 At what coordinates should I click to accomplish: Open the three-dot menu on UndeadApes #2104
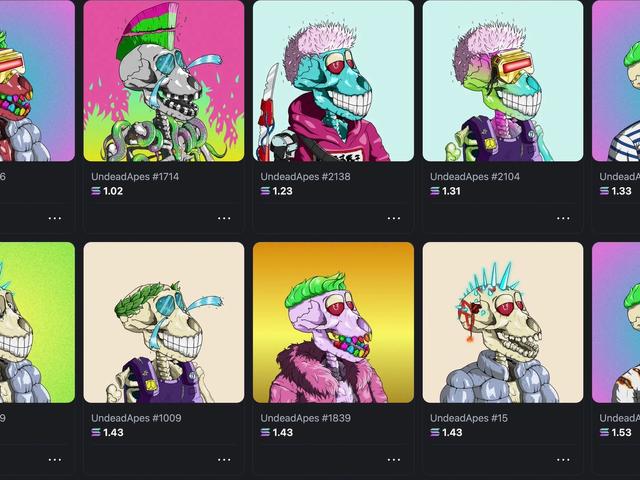pos(563,218)
